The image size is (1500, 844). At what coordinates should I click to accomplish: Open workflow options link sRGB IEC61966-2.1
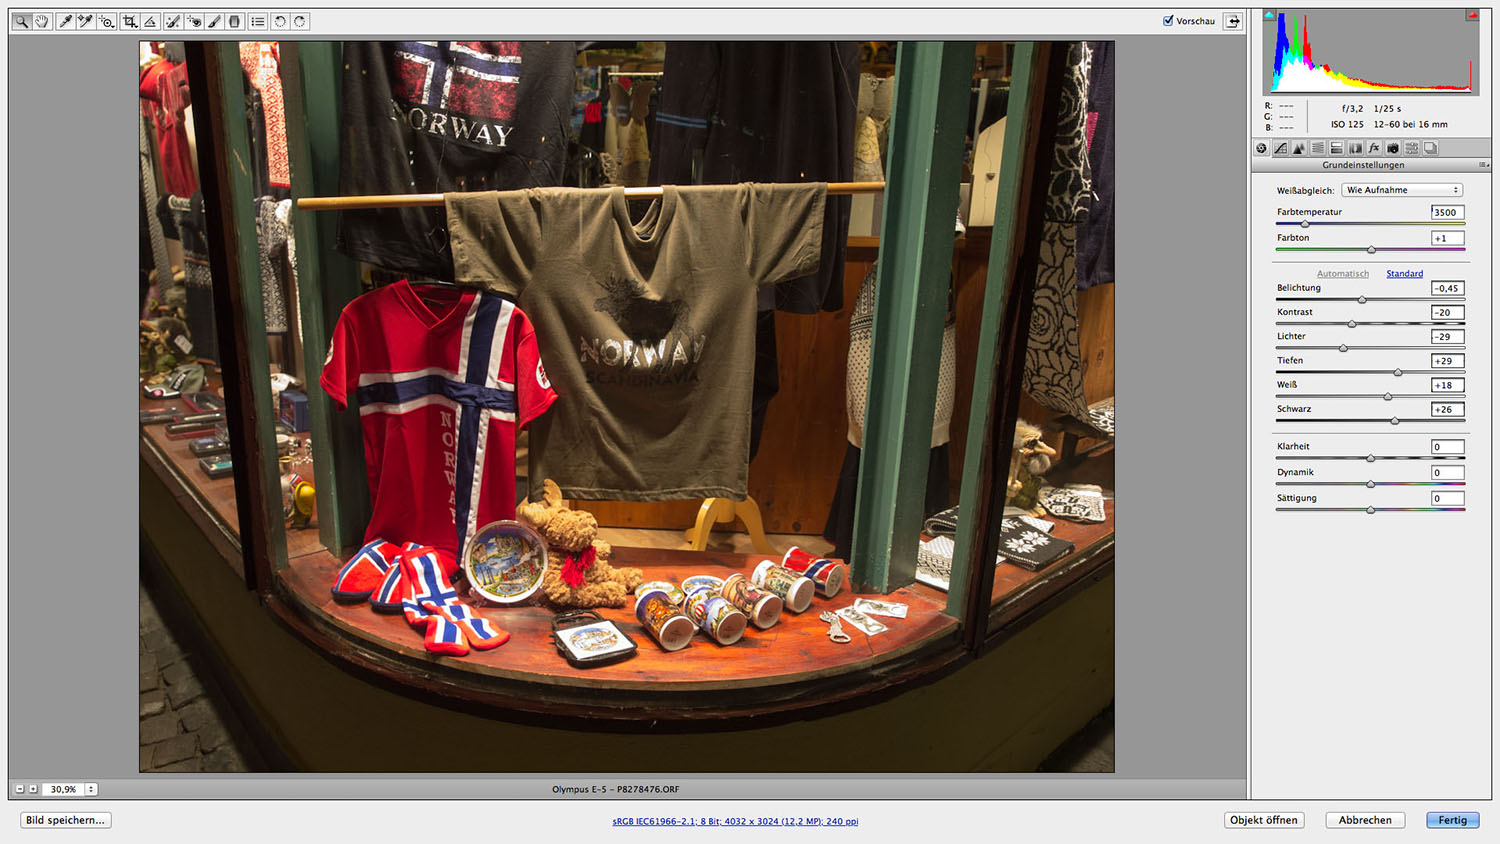pos(735,822)
